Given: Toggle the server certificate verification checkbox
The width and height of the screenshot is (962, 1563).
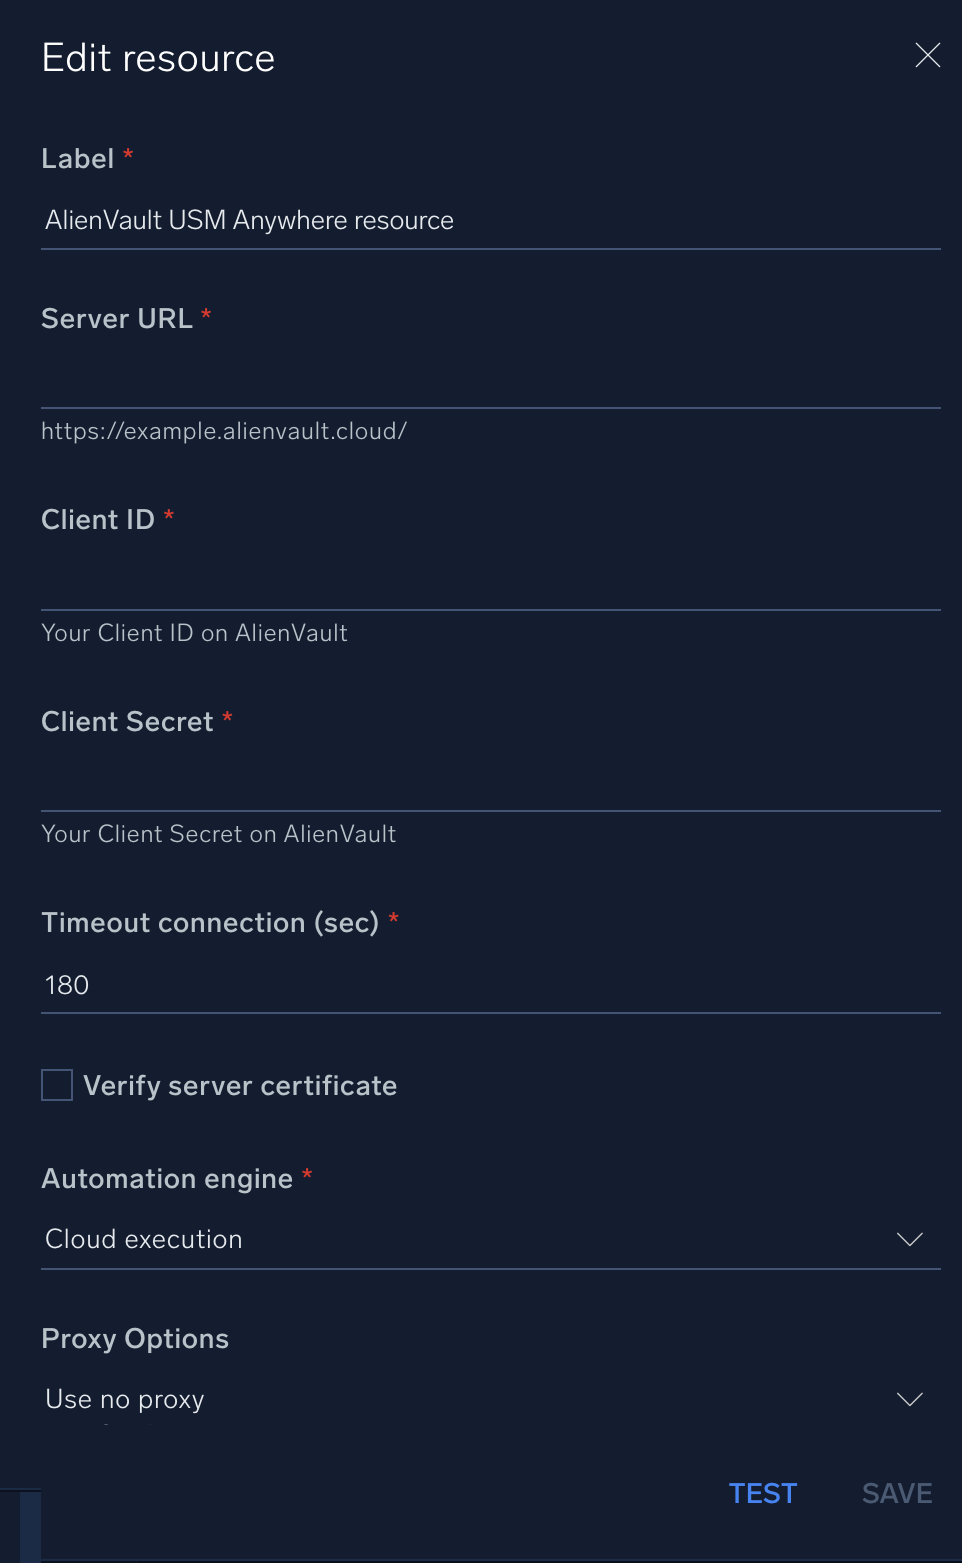Looking at the screenshot, I should [x=57, y=1085].
